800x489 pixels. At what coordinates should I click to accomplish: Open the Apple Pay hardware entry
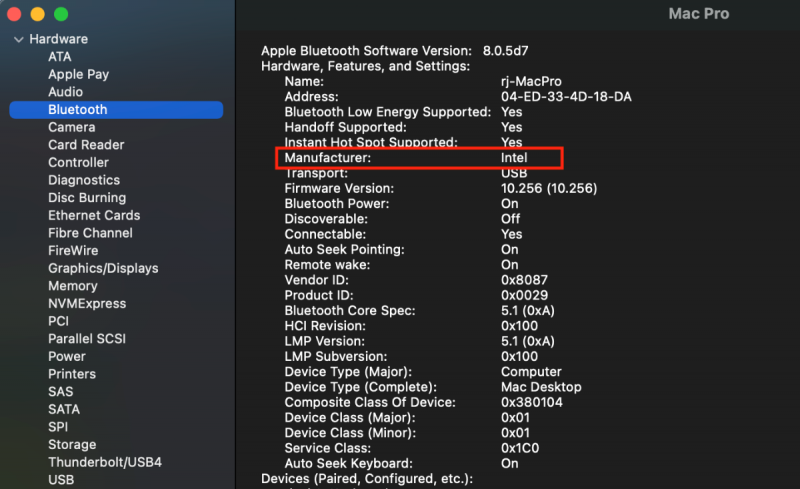(x=78, y=74)
